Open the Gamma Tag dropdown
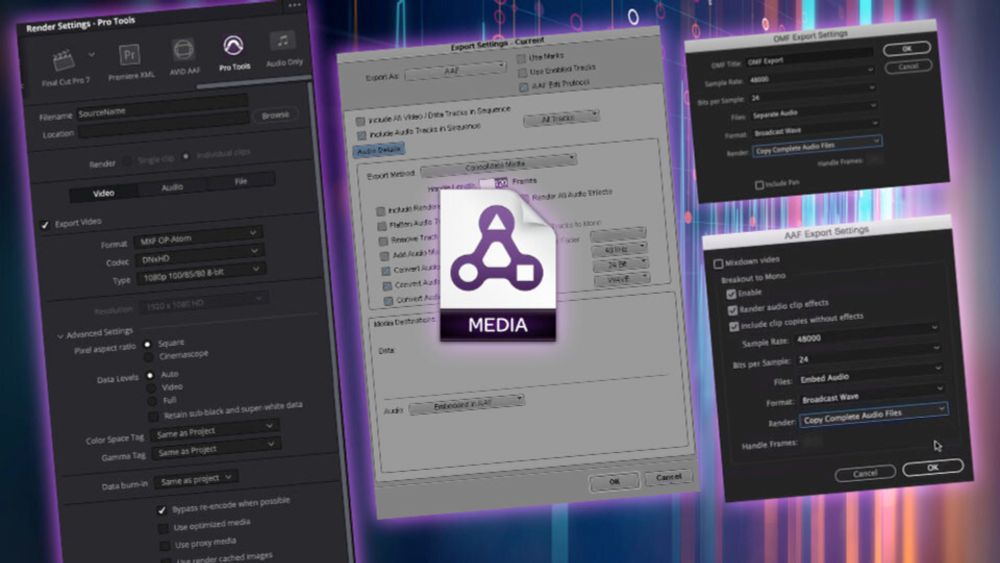The image size is (1000, 563). point(217,448)
